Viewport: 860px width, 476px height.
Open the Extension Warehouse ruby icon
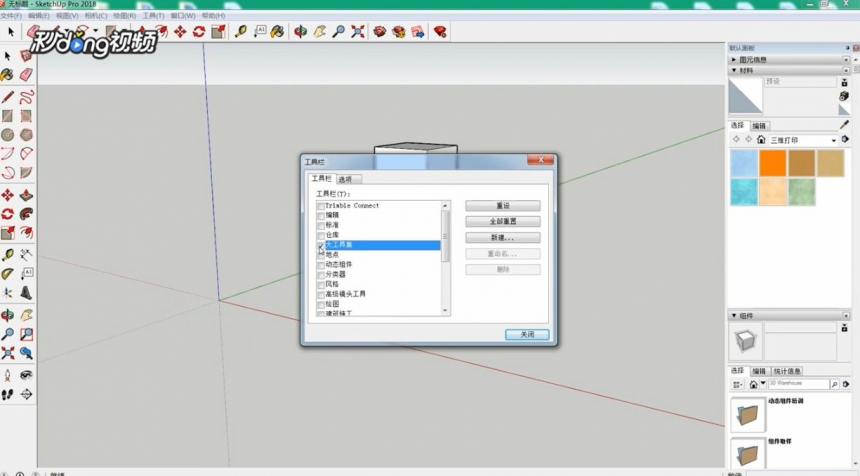coord(440,32)
